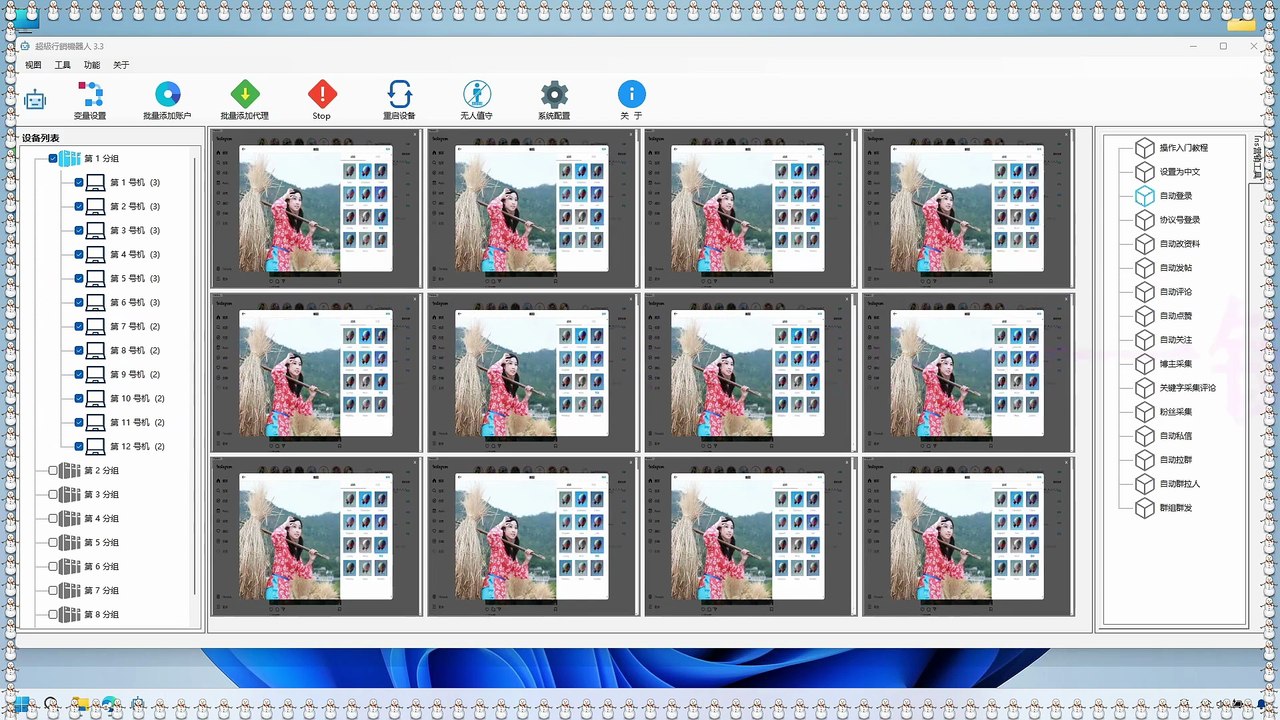The height and width of the screenshot is (720, 1280).
Task: Open the Windows Start button
Action: click(x=21, y=702)
